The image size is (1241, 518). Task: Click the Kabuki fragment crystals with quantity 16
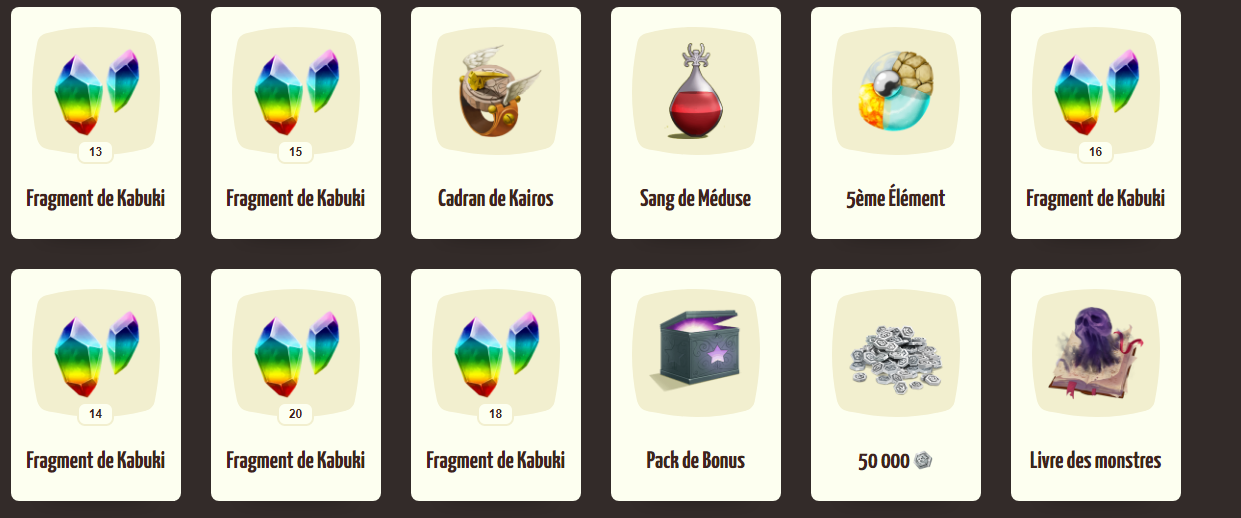click(1096, 92)
